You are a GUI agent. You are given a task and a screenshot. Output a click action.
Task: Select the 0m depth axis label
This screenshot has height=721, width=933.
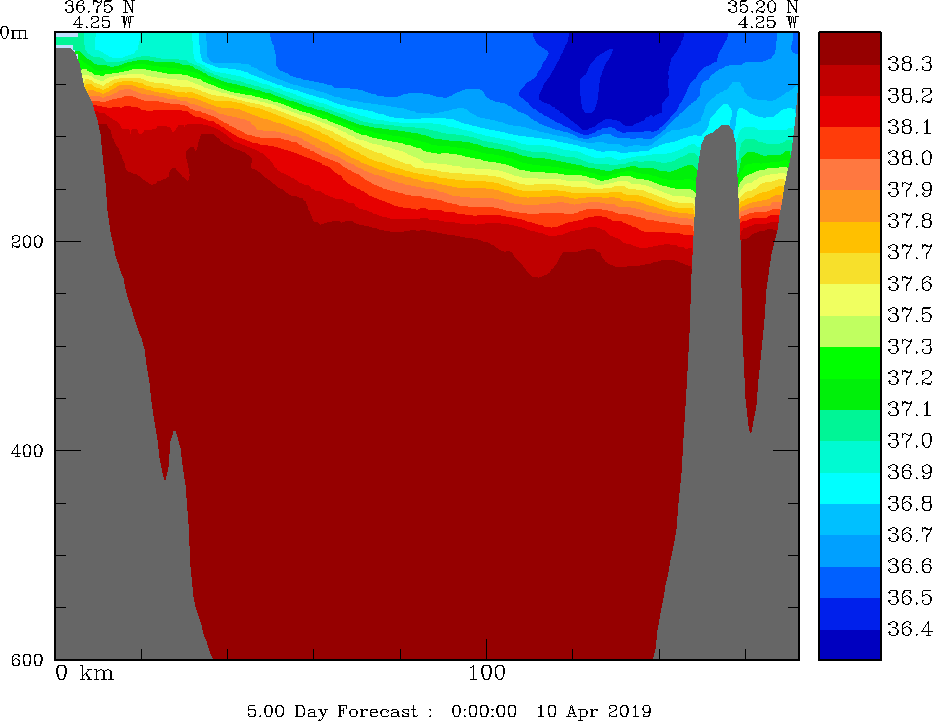pos(14,33)
